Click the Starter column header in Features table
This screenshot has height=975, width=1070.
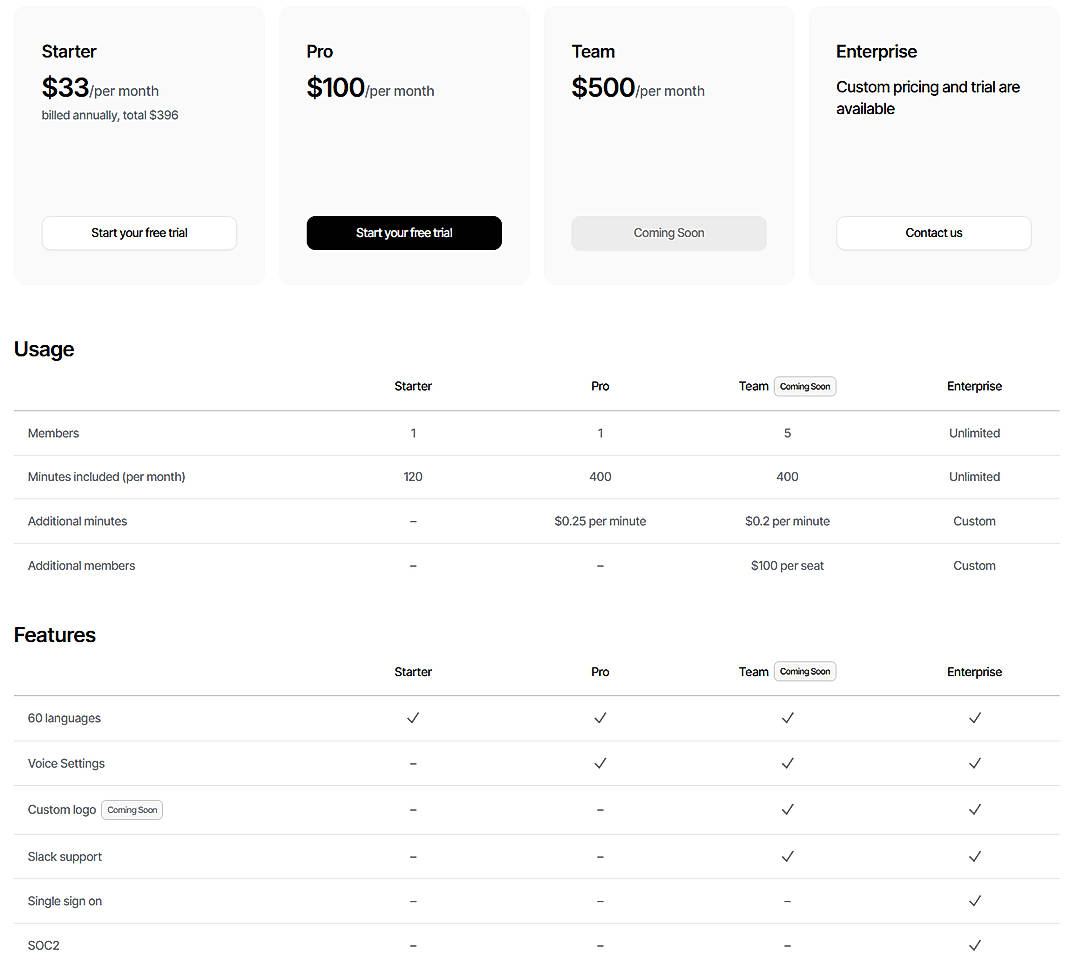[x=413, y=672]
